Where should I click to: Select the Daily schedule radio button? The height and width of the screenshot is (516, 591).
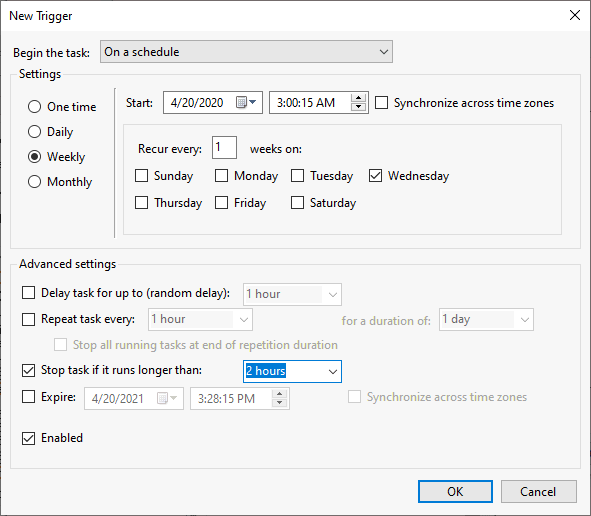(34, 132)
